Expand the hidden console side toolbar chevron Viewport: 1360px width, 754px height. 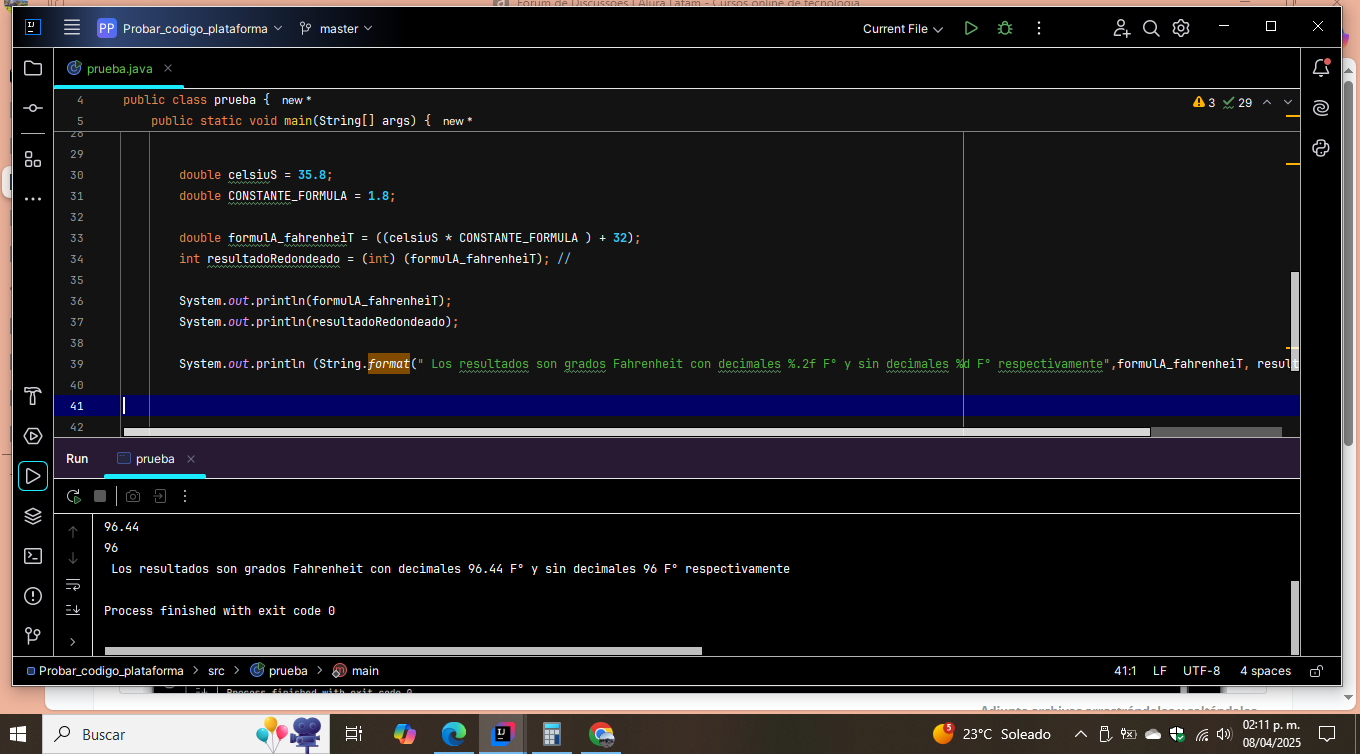point(73,642)
